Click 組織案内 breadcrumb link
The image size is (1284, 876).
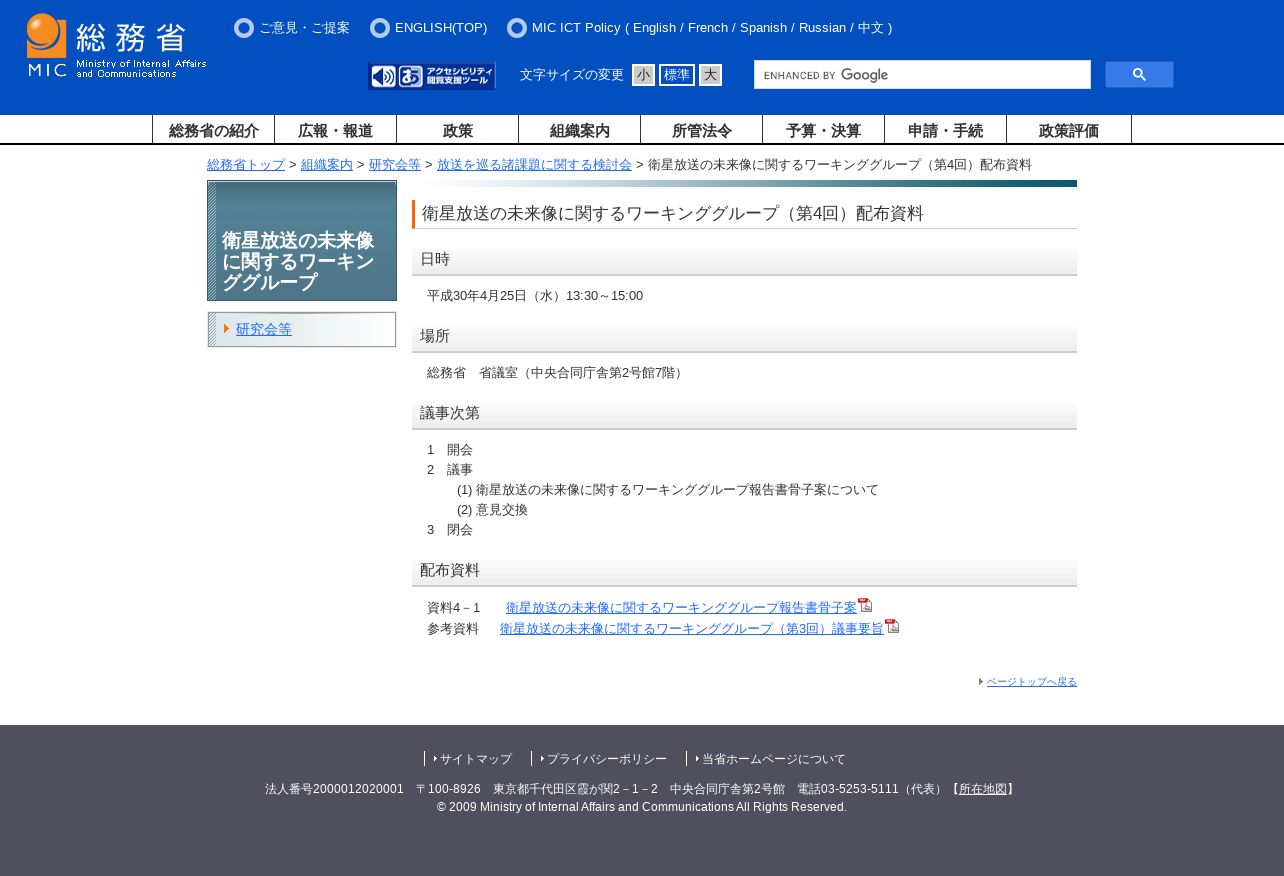tap(327, 165)
